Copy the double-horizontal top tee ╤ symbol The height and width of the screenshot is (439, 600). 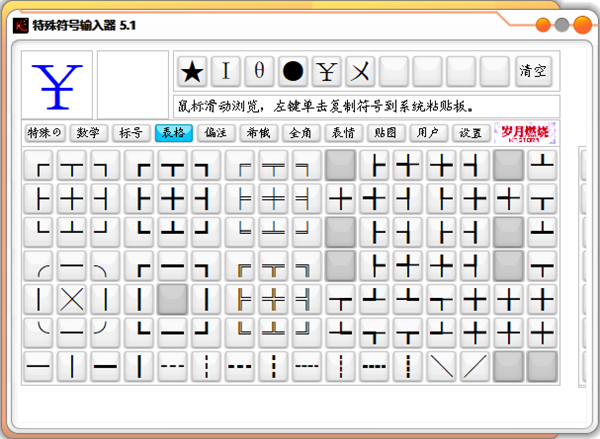(273, 165)
